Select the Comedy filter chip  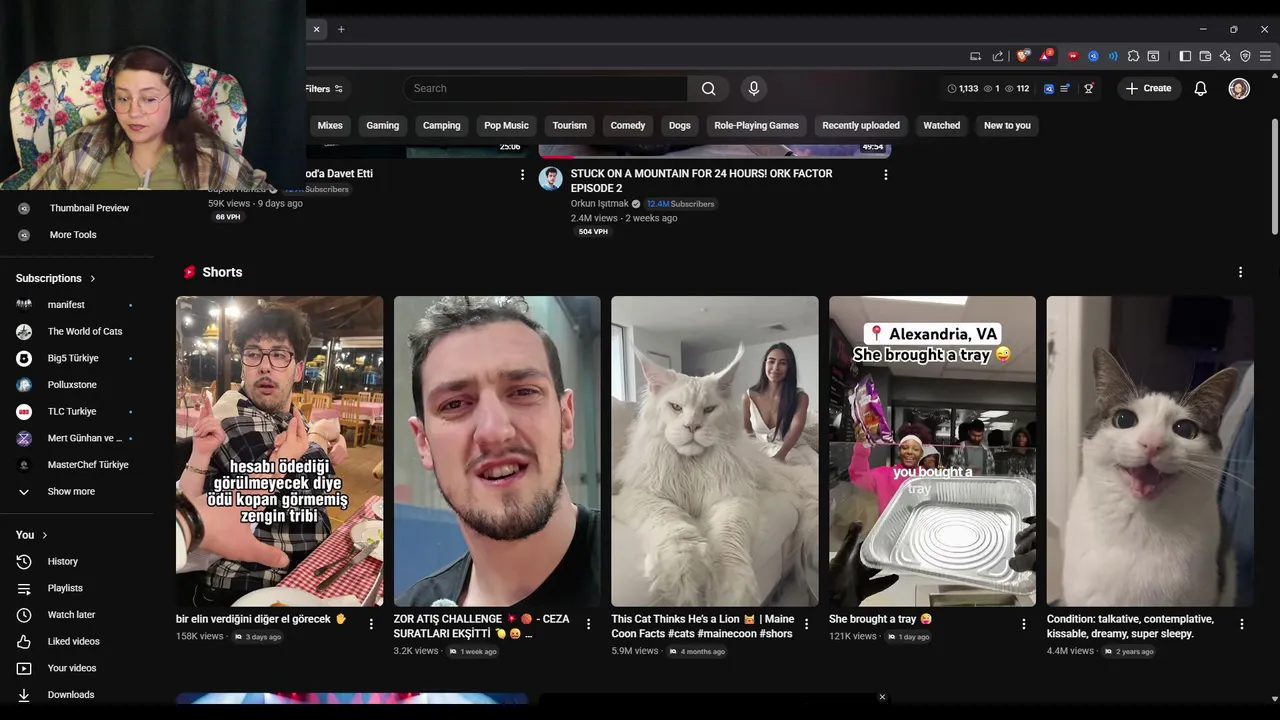point(627,125)
